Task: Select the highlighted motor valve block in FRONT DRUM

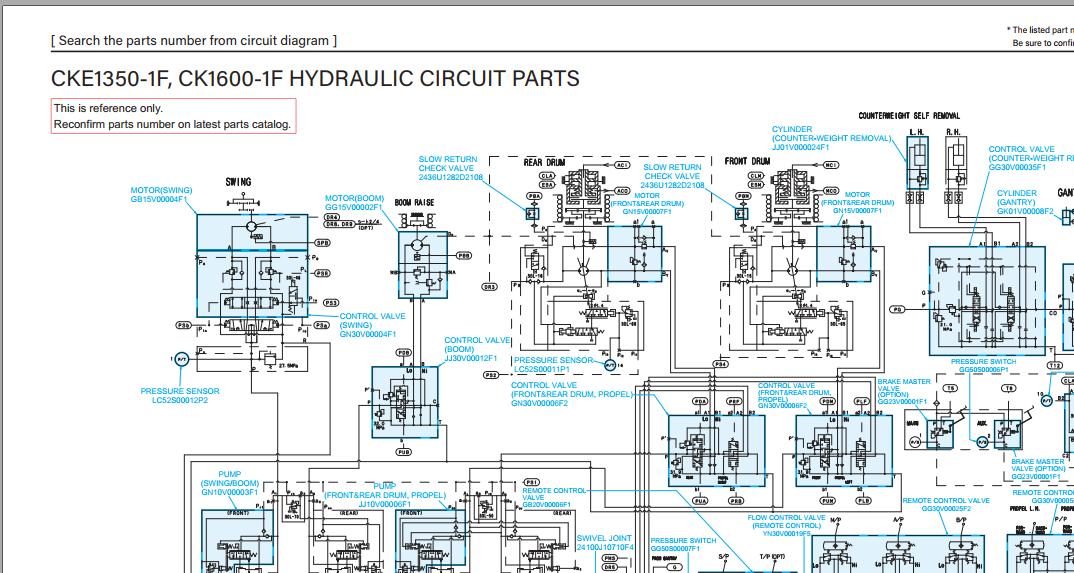Action: [843, 253]
